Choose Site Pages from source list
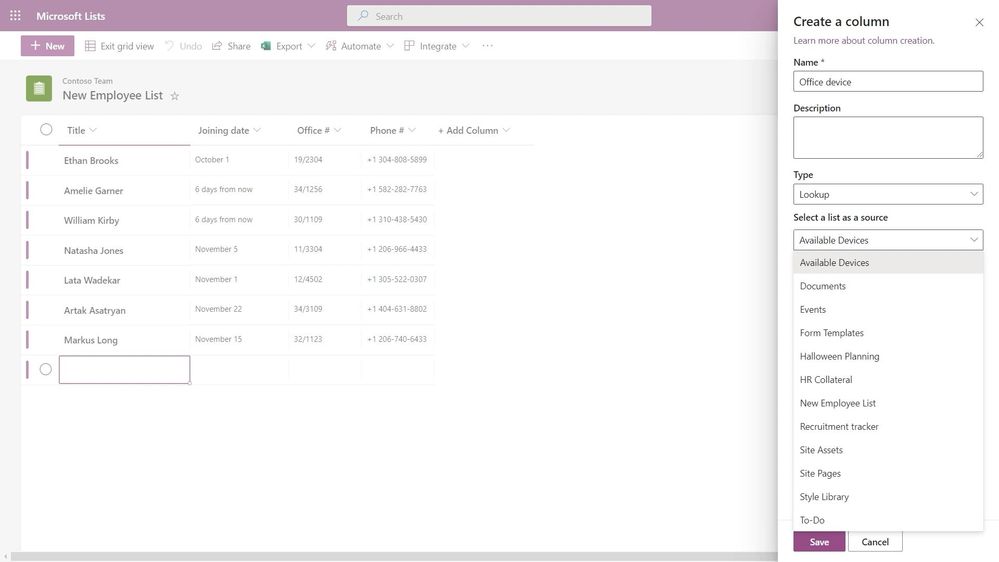Image resolution: width=999 pixels, height=562 pixels. (x=888, y=473)
